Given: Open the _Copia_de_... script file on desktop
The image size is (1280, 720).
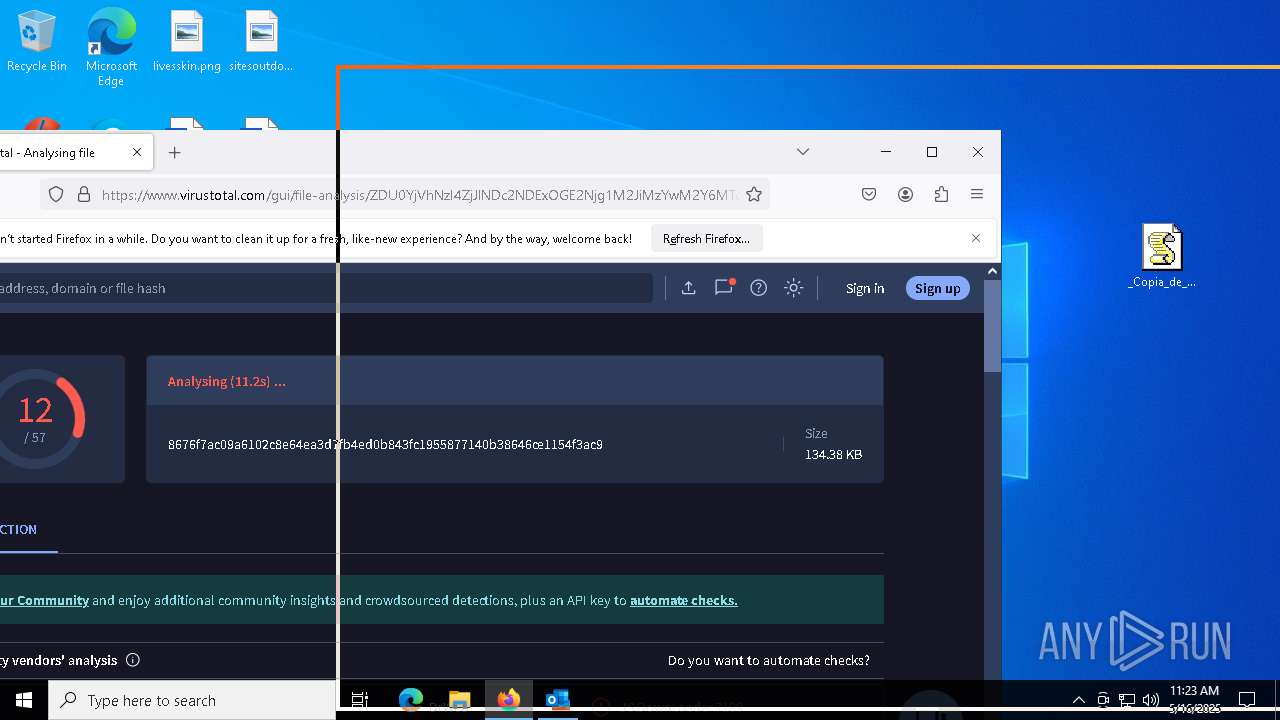Looking at the screenshot, I should click(x=1162, y=256).
